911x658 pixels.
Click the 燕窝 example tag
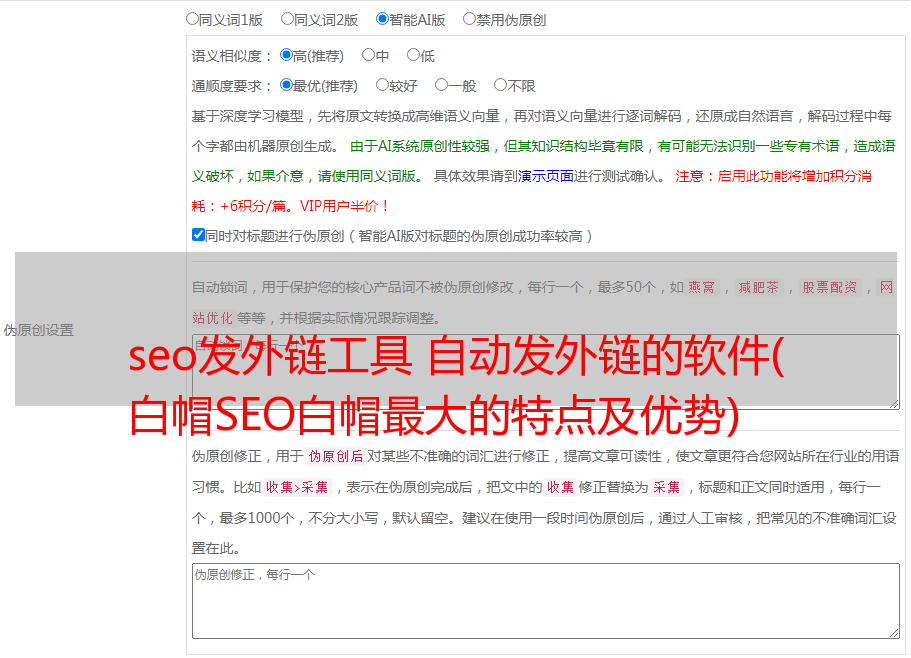click(701, 287)
